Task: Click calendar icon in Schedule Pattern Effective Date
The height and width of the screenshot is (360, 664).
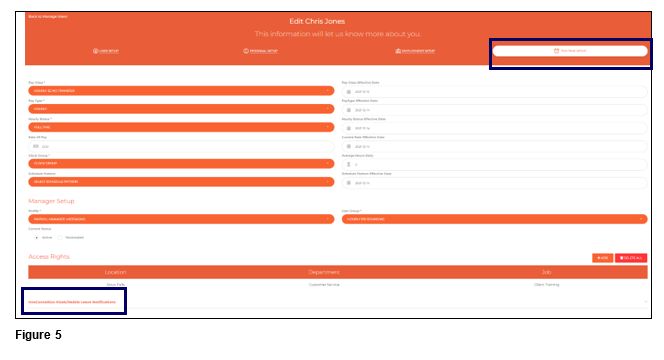Action: pyautogui.click(x=349, y=183)
